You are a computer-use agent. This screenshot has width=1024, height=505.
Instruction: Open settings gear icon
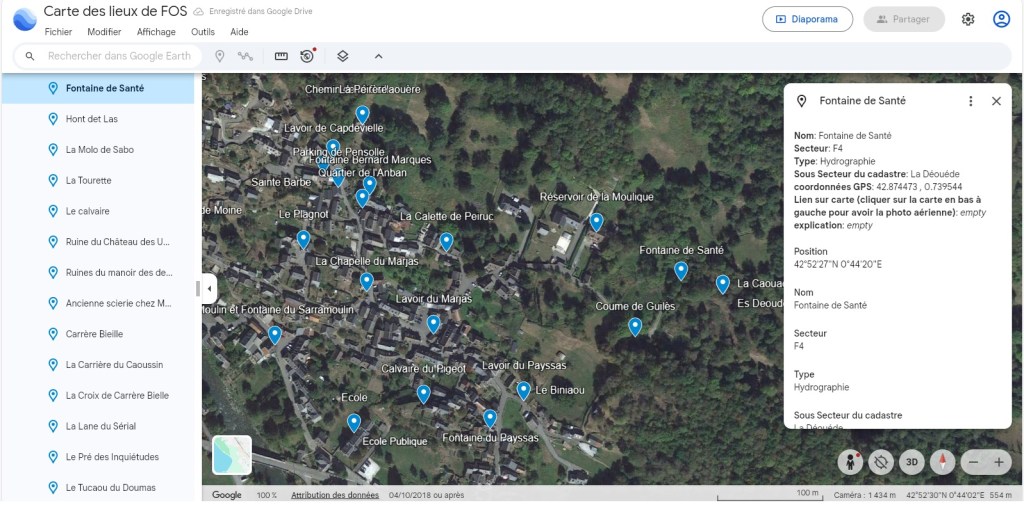(x=968, y=19)
